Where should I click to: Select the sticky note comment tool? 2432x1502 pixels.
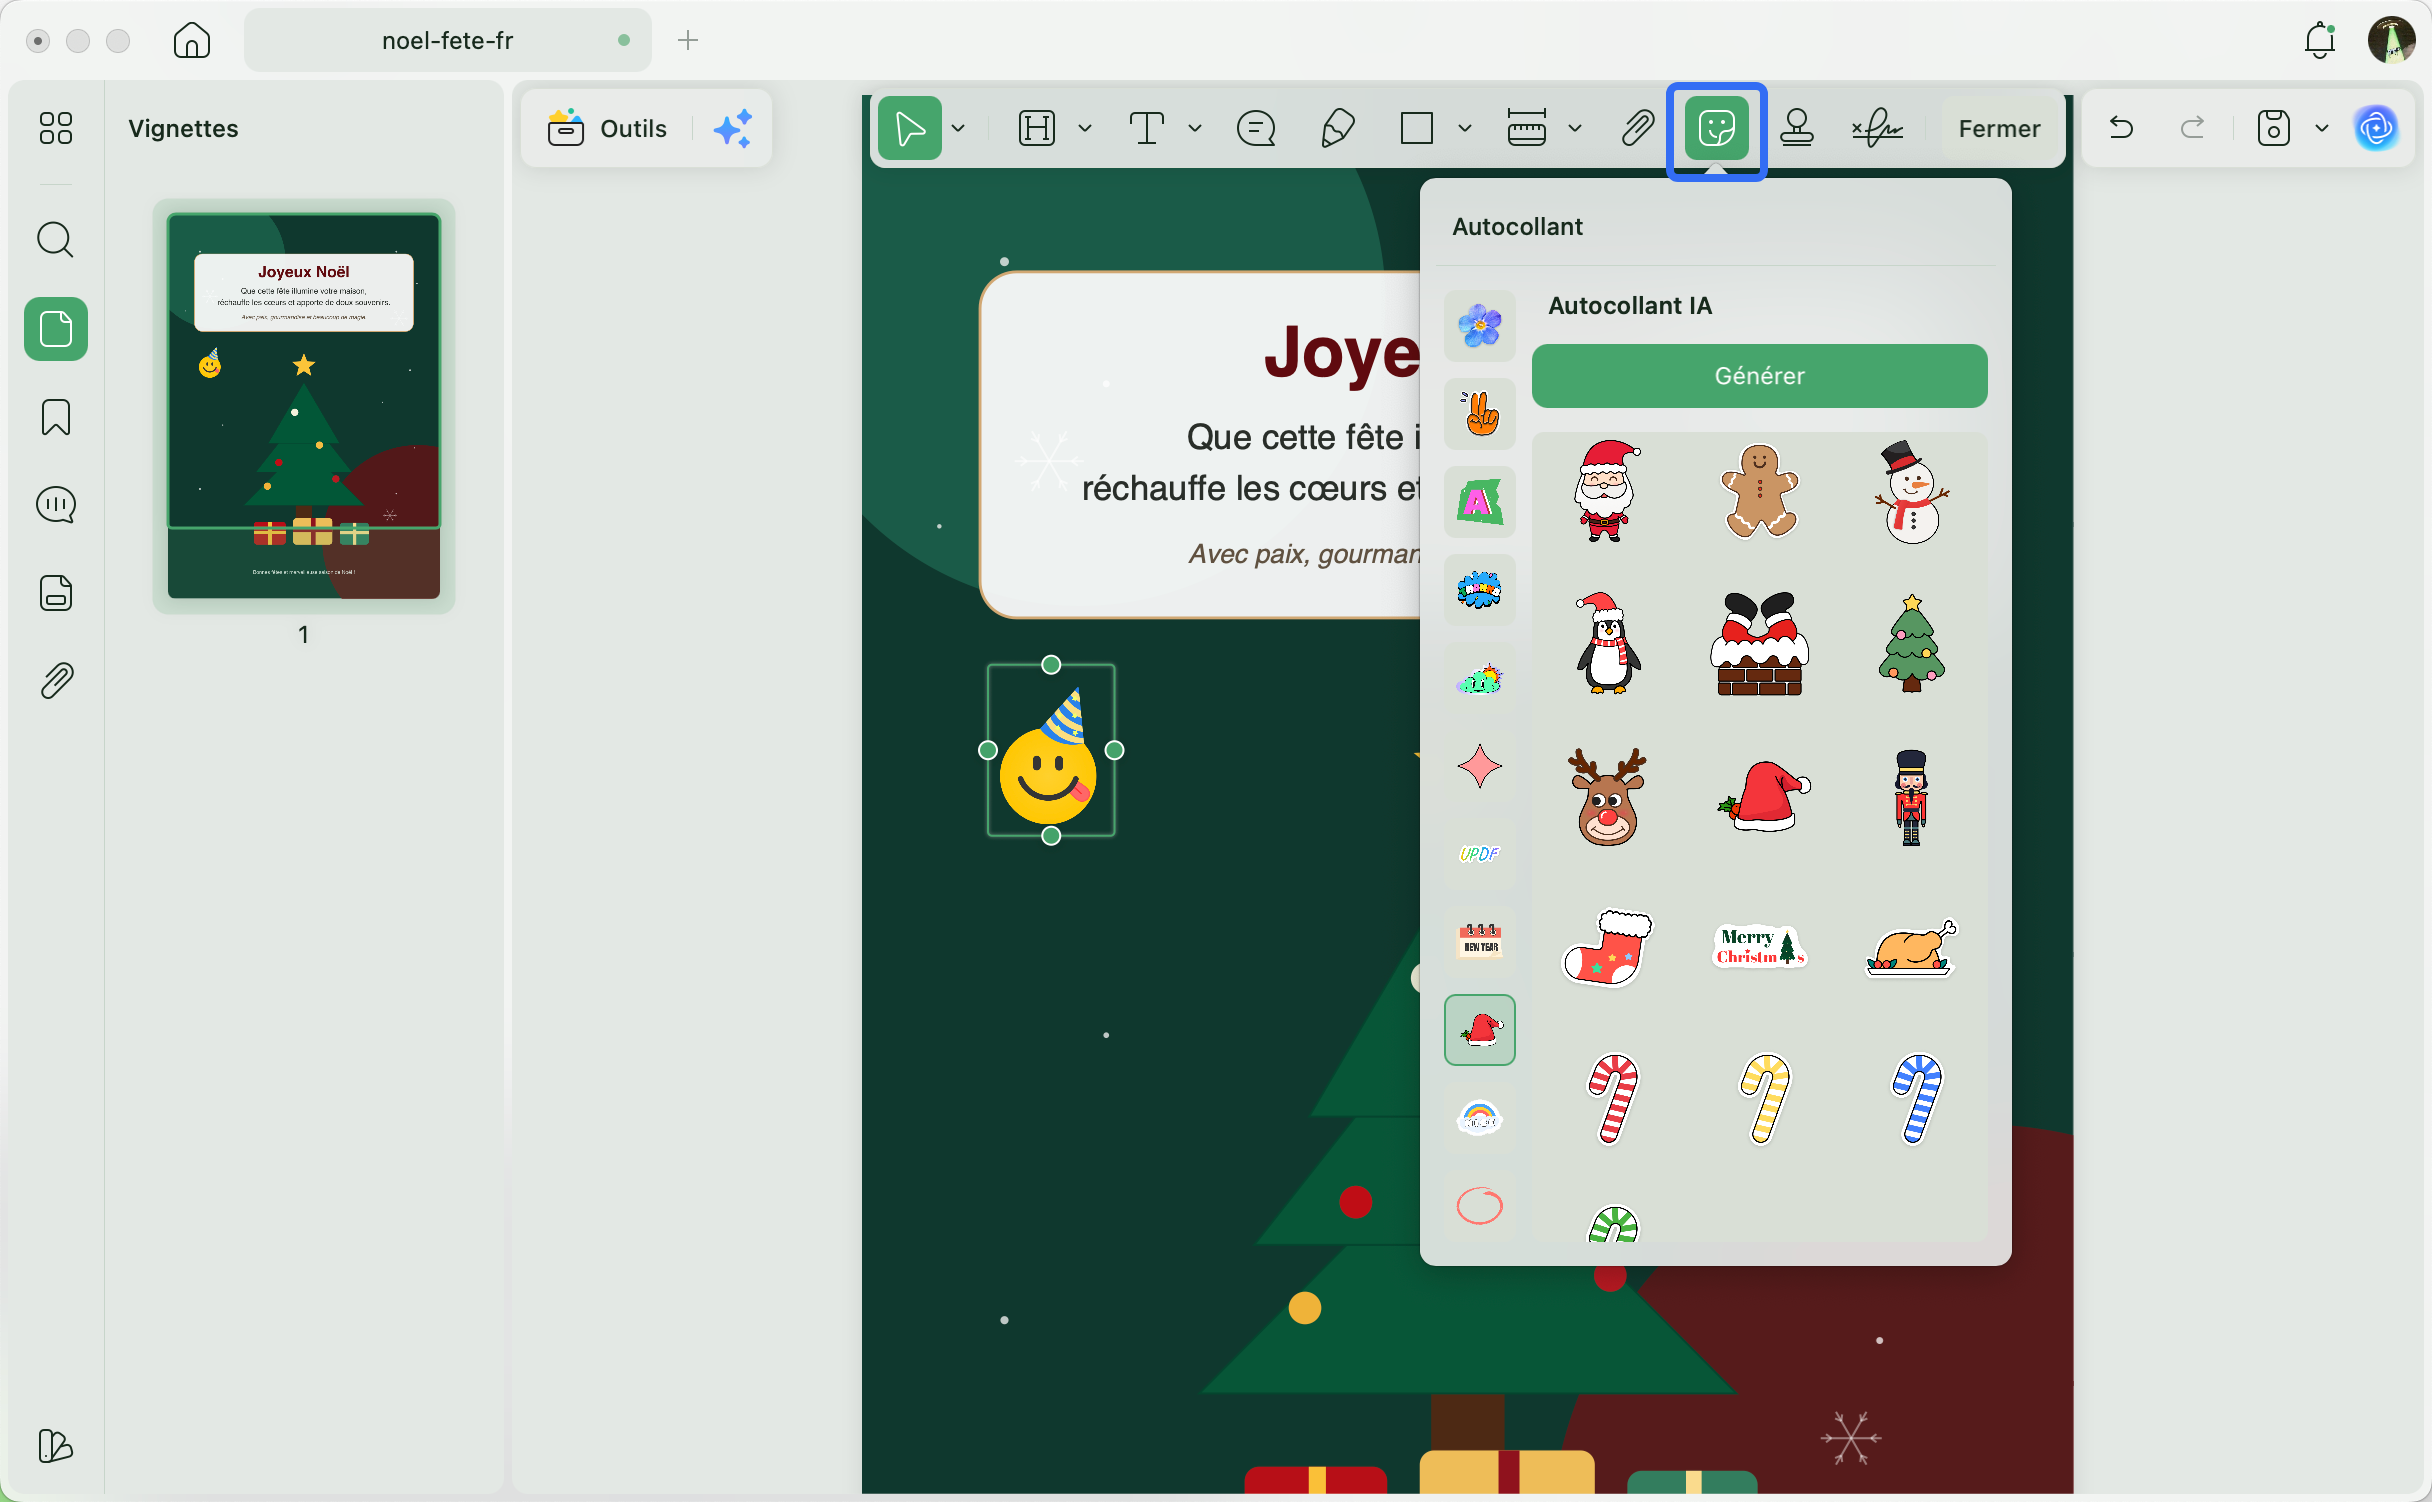(x=1256, y=128)
